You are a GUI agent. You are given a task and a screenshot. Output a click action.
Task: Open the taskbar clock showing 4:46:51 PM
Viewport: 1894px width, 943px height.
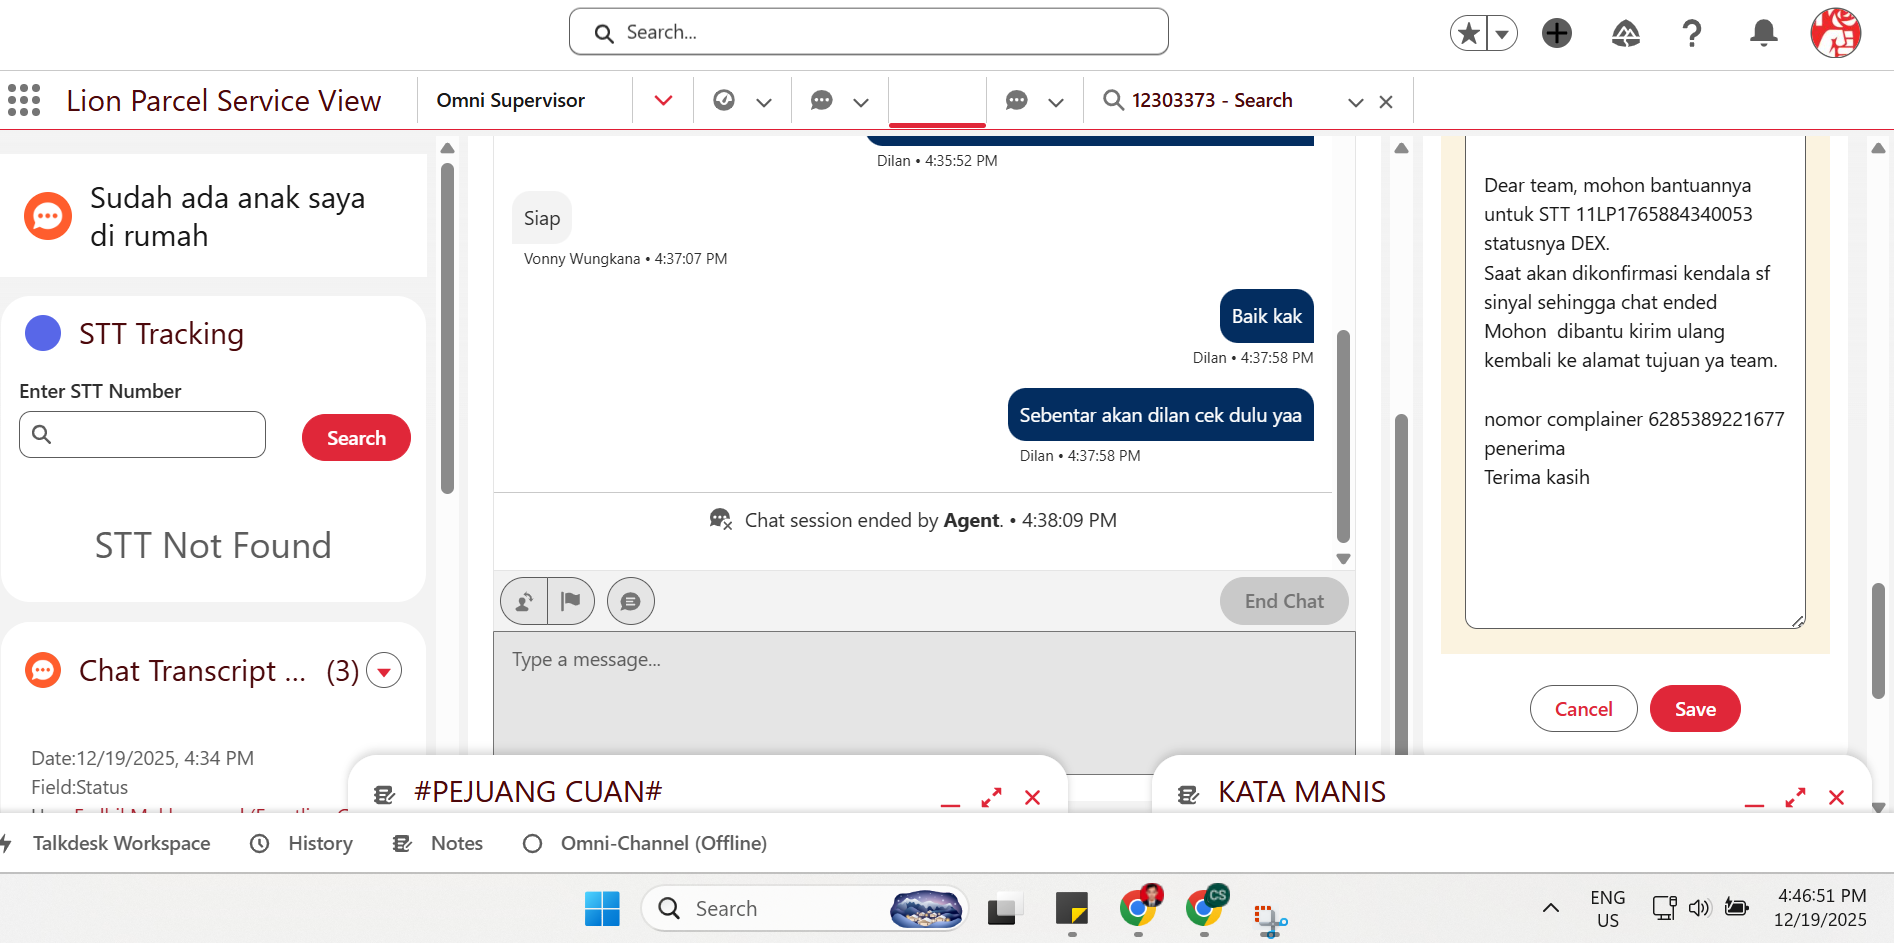1821,908
